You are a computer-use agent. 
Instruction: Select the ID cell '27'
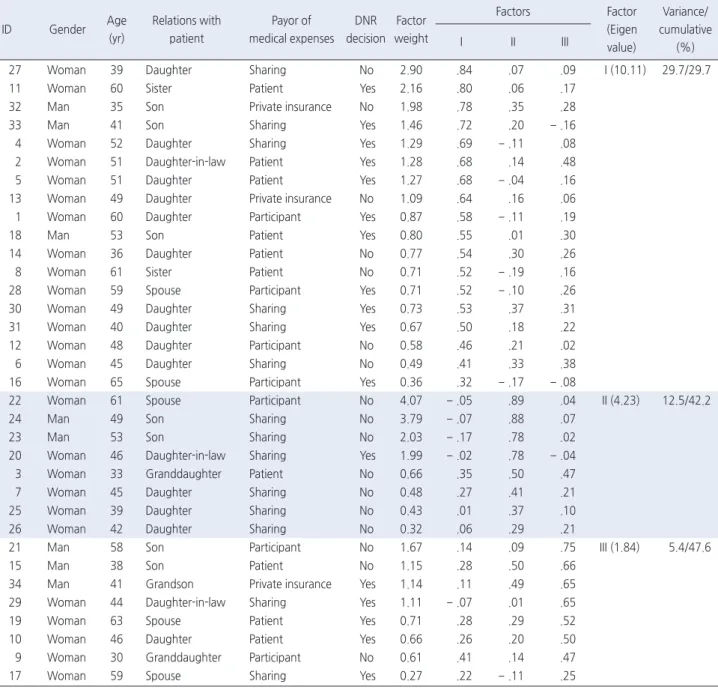pos(15,70)
